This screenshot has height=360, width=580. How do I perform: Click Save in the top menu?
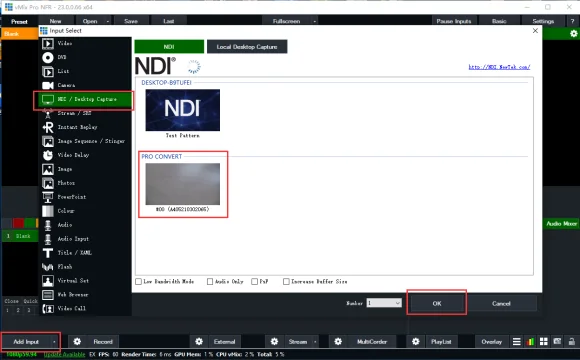131,21
